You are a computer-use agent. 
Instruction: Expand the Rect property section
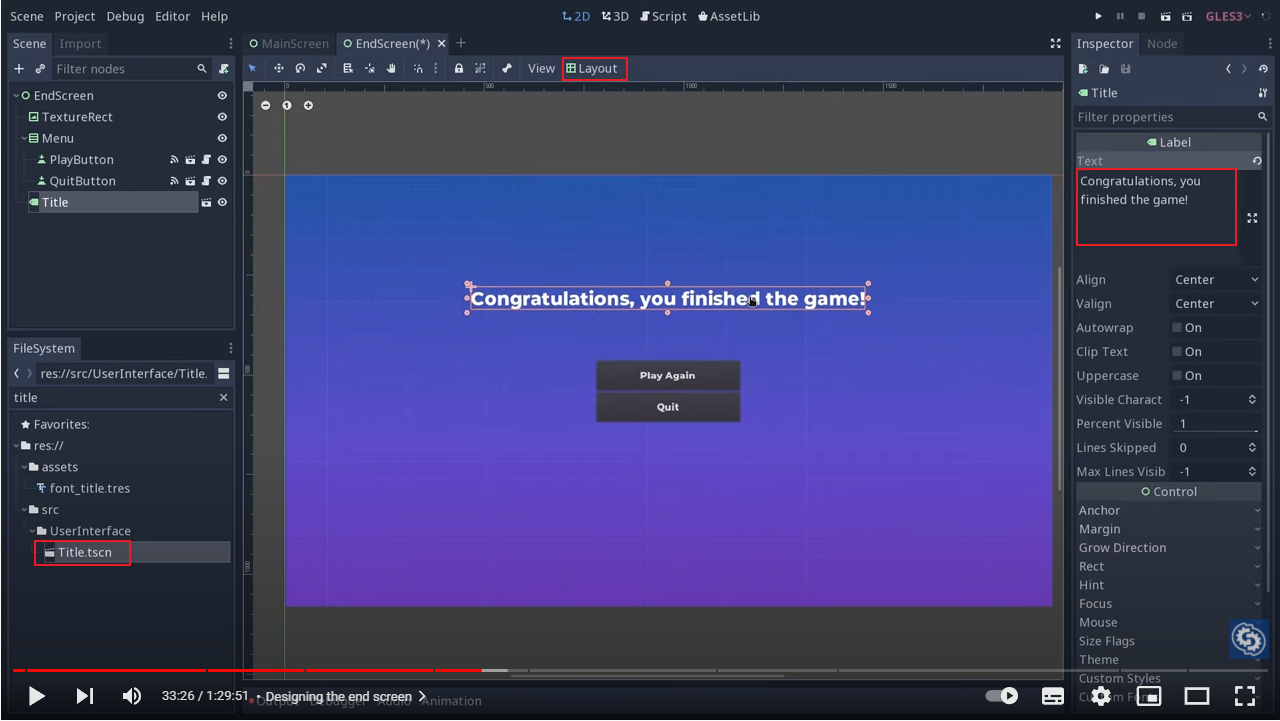click(1169, 566)
